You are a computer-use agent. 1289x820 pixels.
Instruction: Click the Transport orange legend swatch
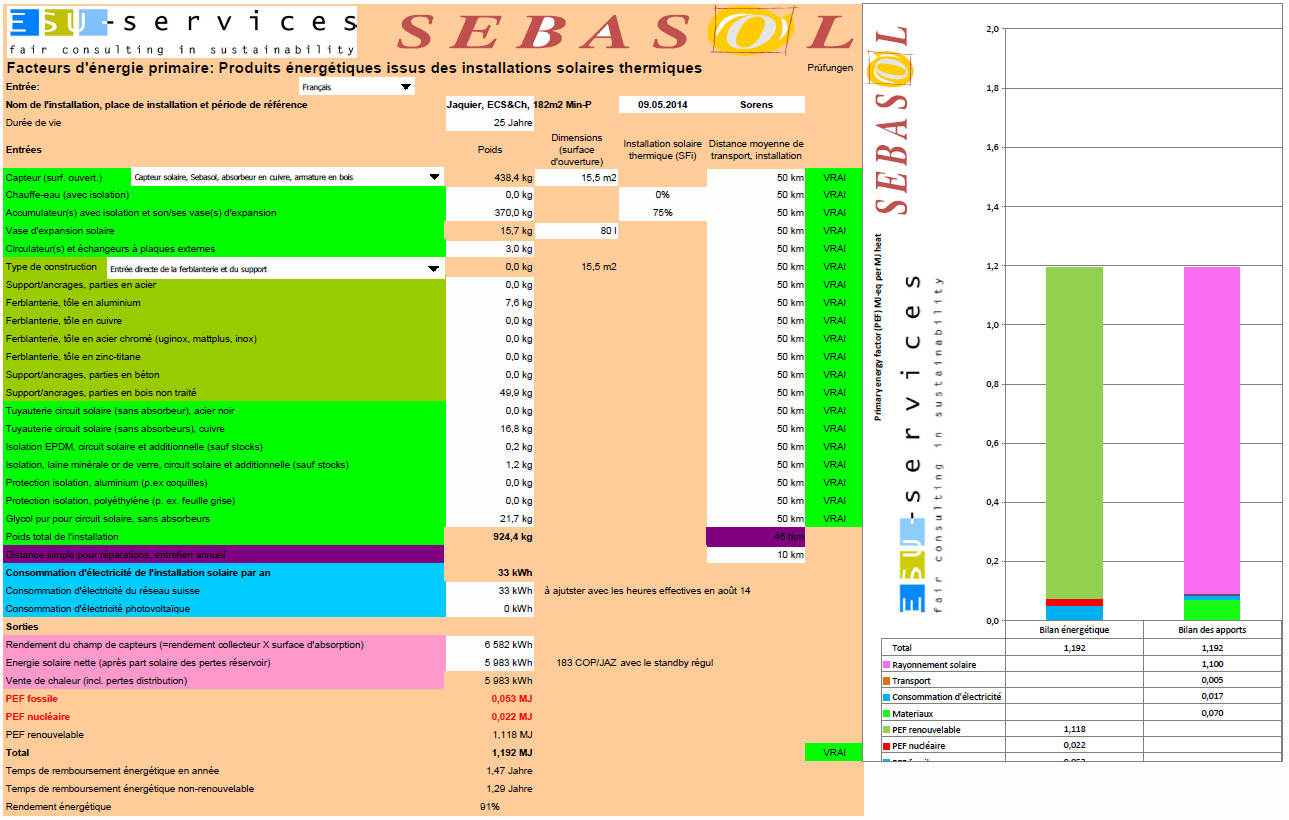coord(886,681)
